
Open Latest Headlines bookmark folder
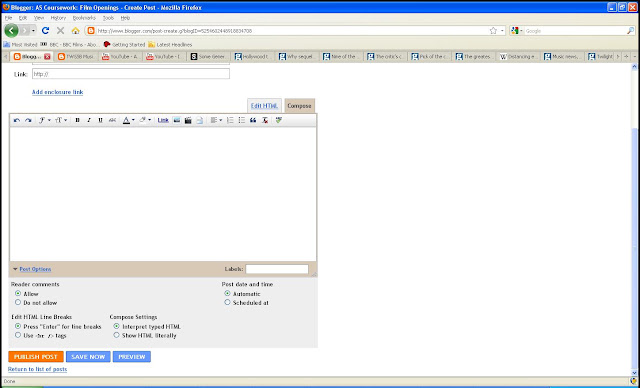pyautogui.click(x=170, y=44)
